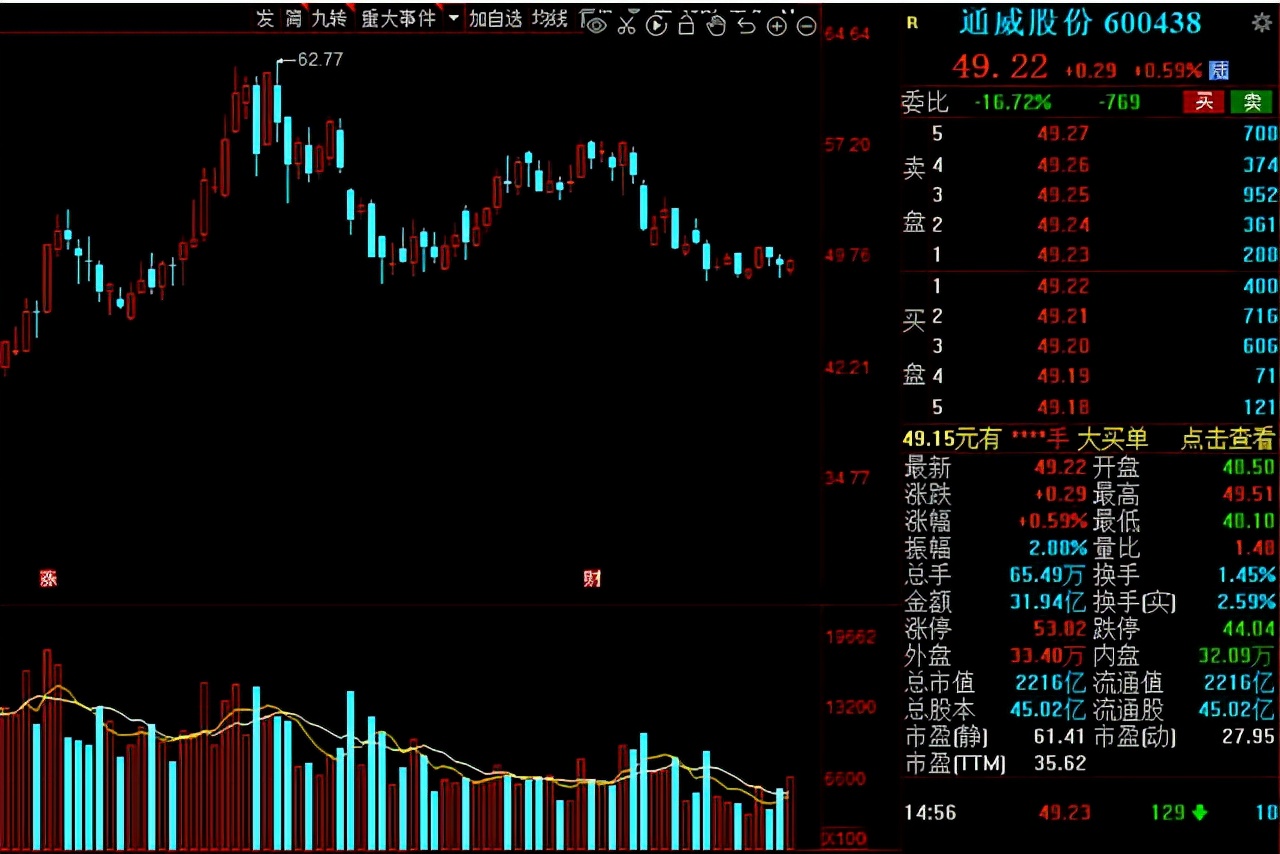Screen dimensions: 1280x854
Task: Select the scissors cut tool
Action: tap(627, 25)
